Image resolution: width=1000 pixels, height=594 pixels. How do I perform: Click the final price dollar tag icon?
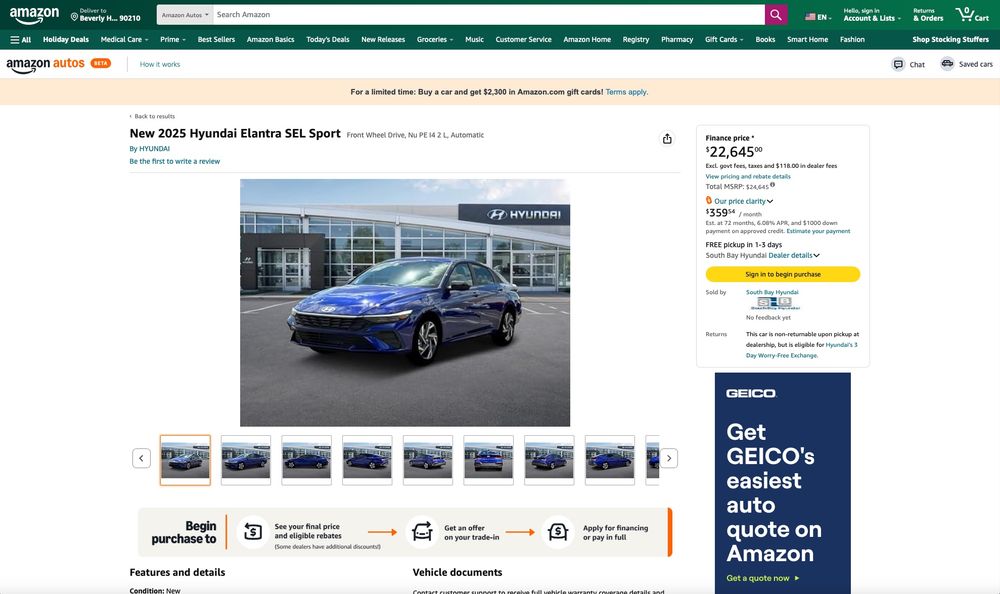coord(253,531)
